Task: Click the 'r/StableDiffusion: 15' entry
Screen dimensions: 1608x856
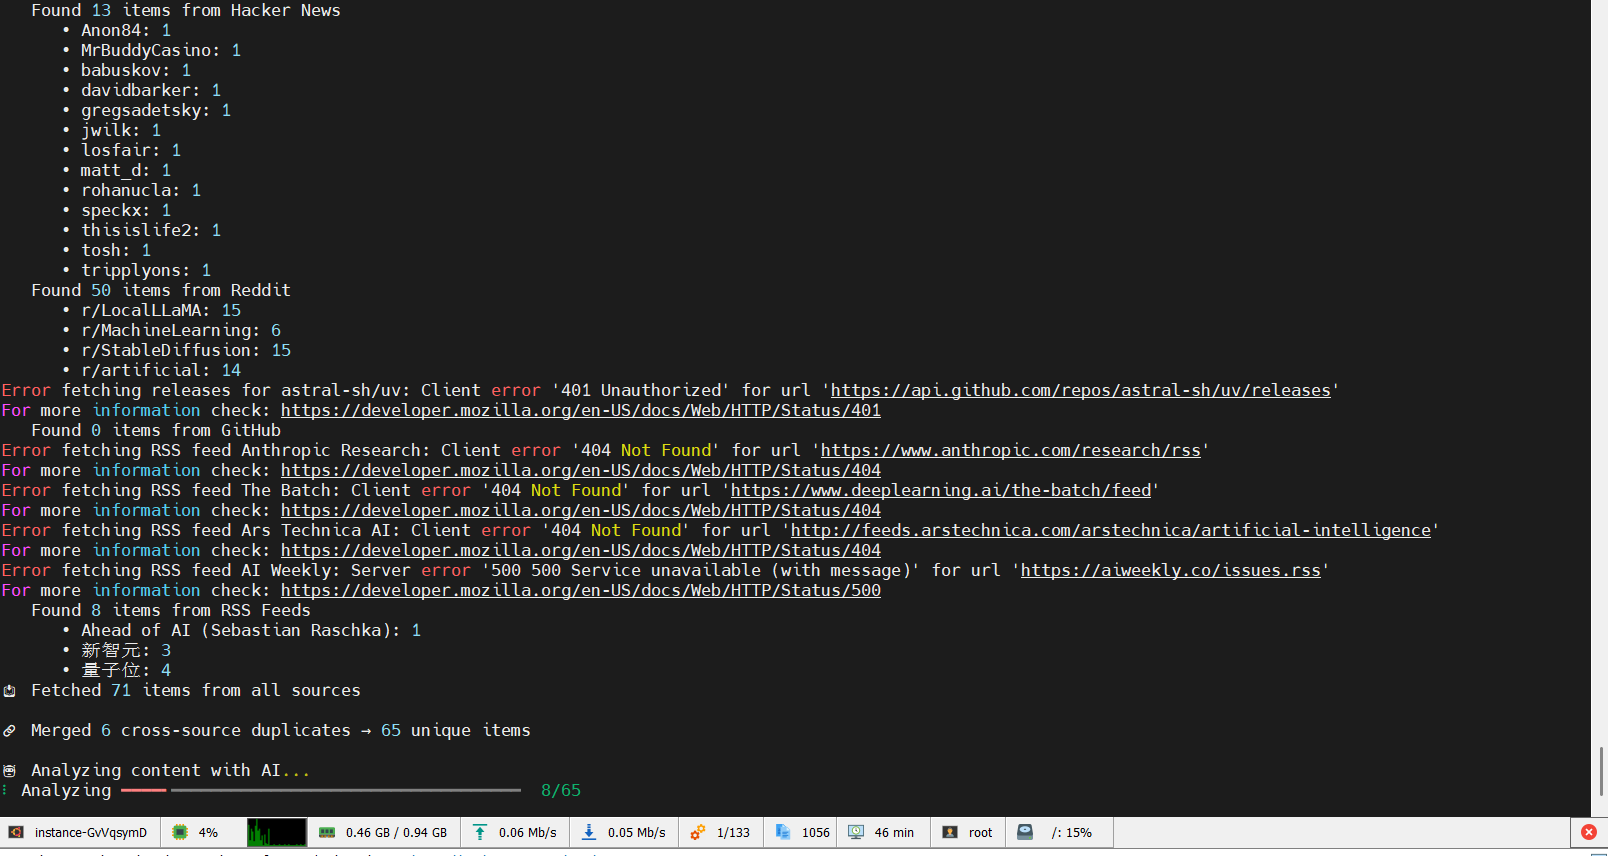Action: pyautogui.click(x=186, y=350)
